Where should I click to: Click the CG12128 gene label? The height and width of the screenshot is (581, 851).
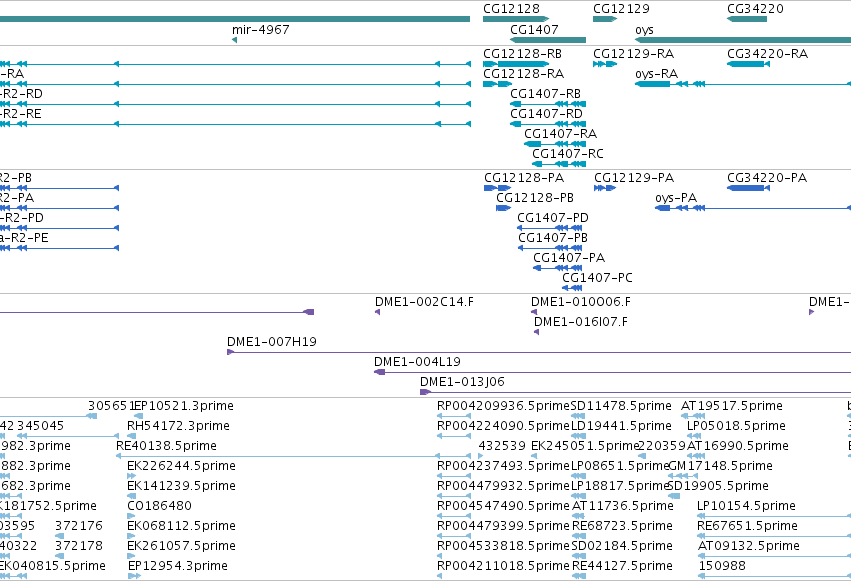coord(511,9)
